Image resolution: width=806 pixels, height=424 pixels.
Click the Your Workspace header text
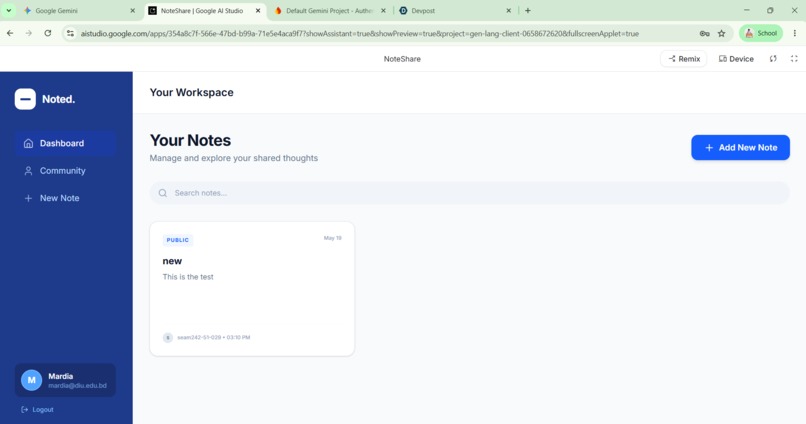coord(191,93)
